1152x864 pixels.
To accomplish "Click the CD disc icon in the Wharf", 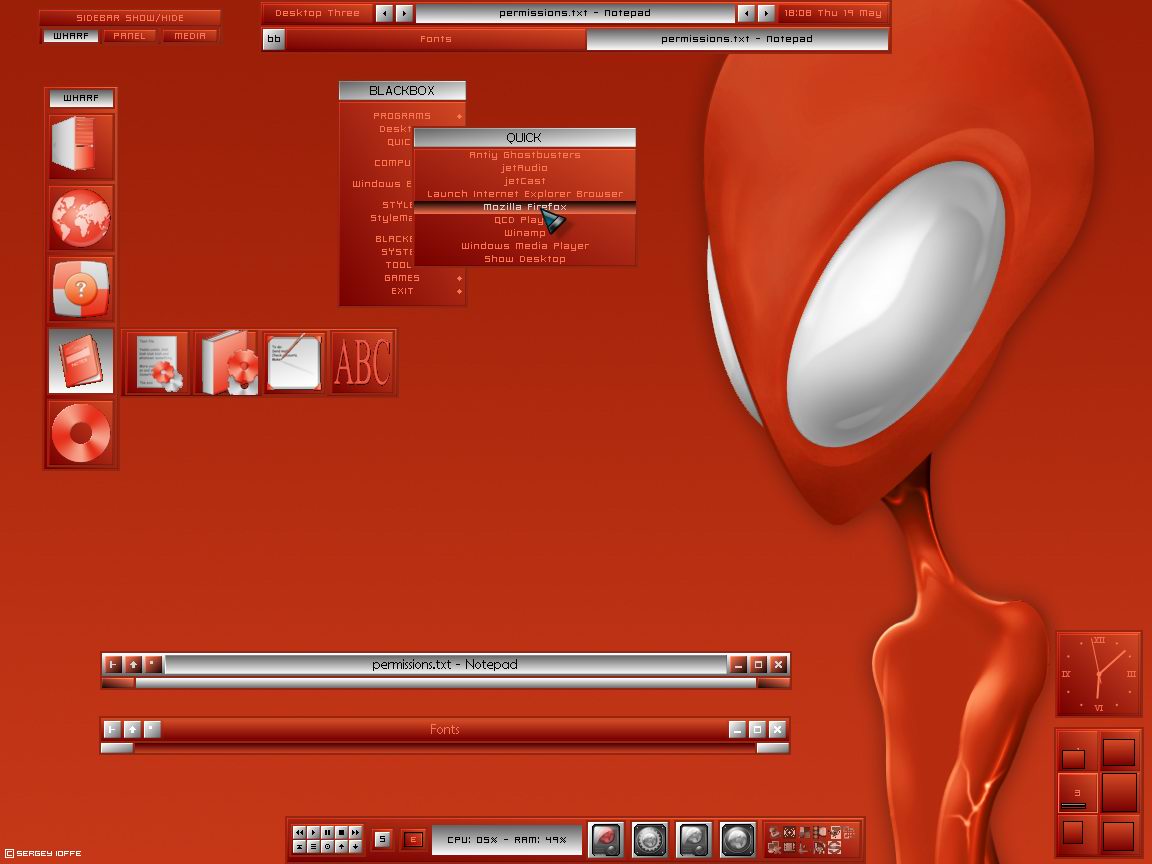I will coord(80,432).
